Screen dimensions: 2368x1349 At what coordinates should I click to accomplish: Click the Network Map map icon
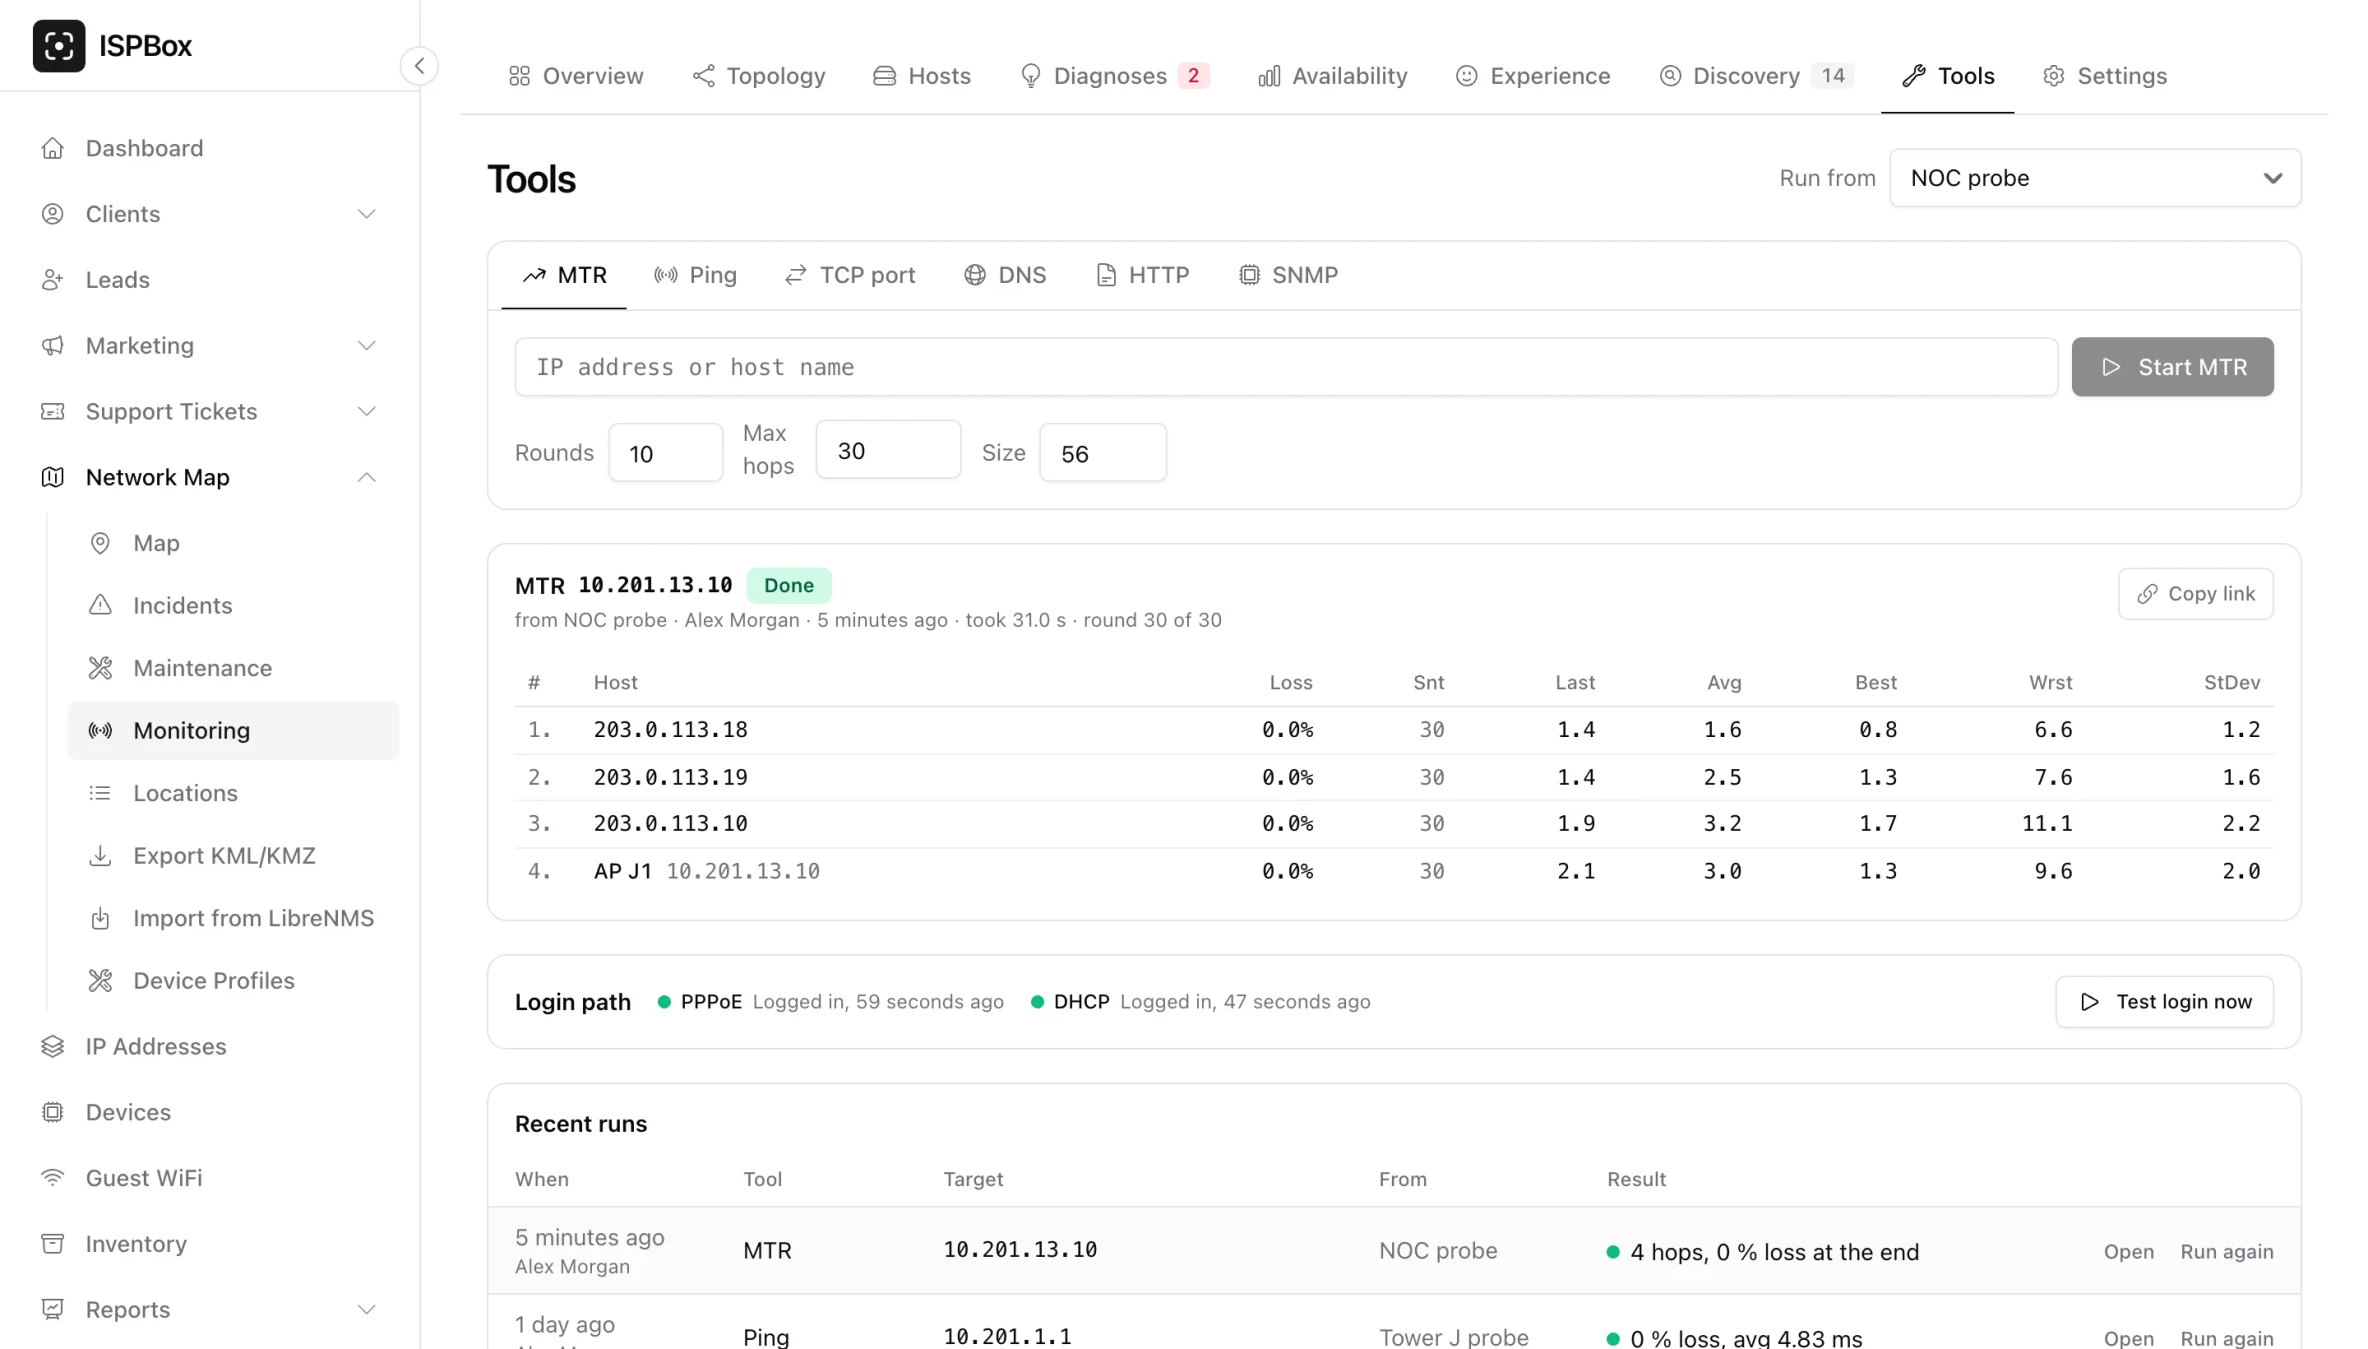pyautogui.click(x=52, y=478)
